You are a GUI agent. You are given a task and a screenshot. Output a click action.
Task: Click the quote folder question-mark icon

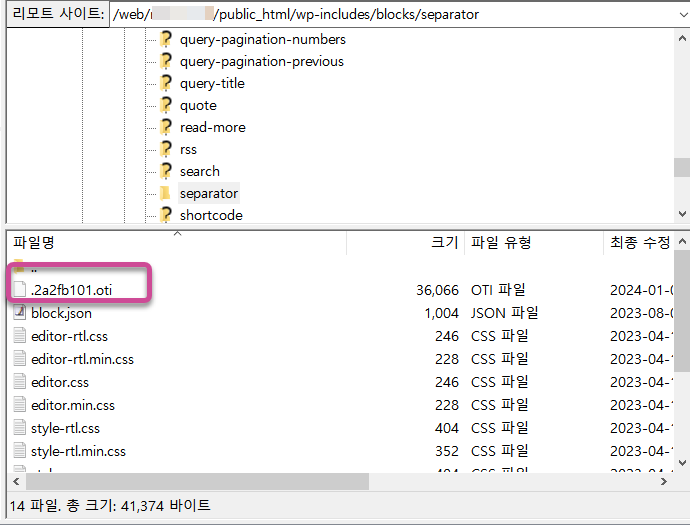click(166, 105)
